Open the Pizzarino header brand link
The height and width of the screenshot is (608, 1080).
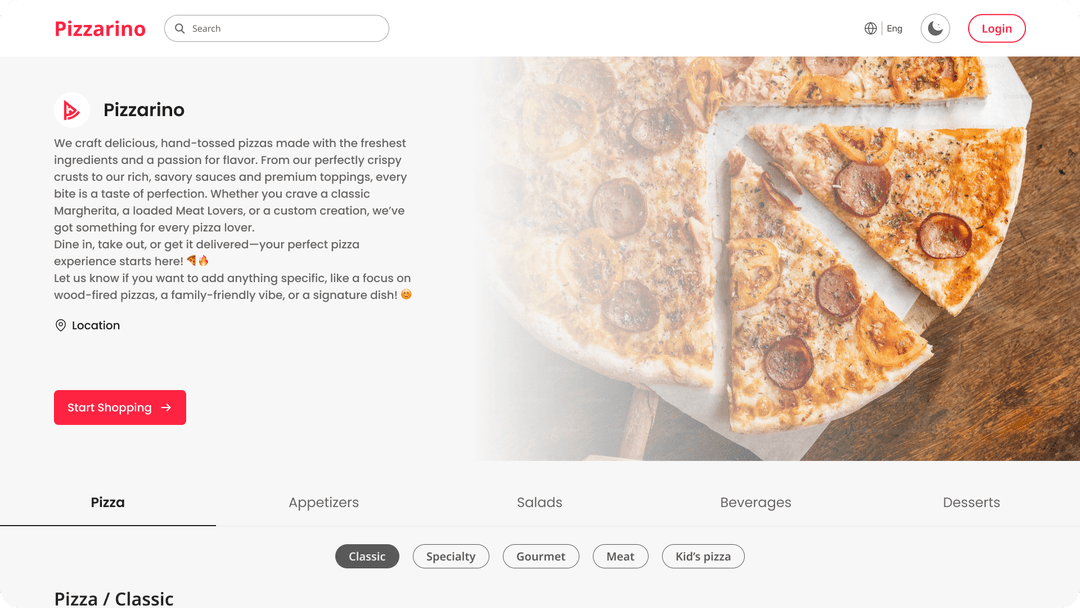100,28
